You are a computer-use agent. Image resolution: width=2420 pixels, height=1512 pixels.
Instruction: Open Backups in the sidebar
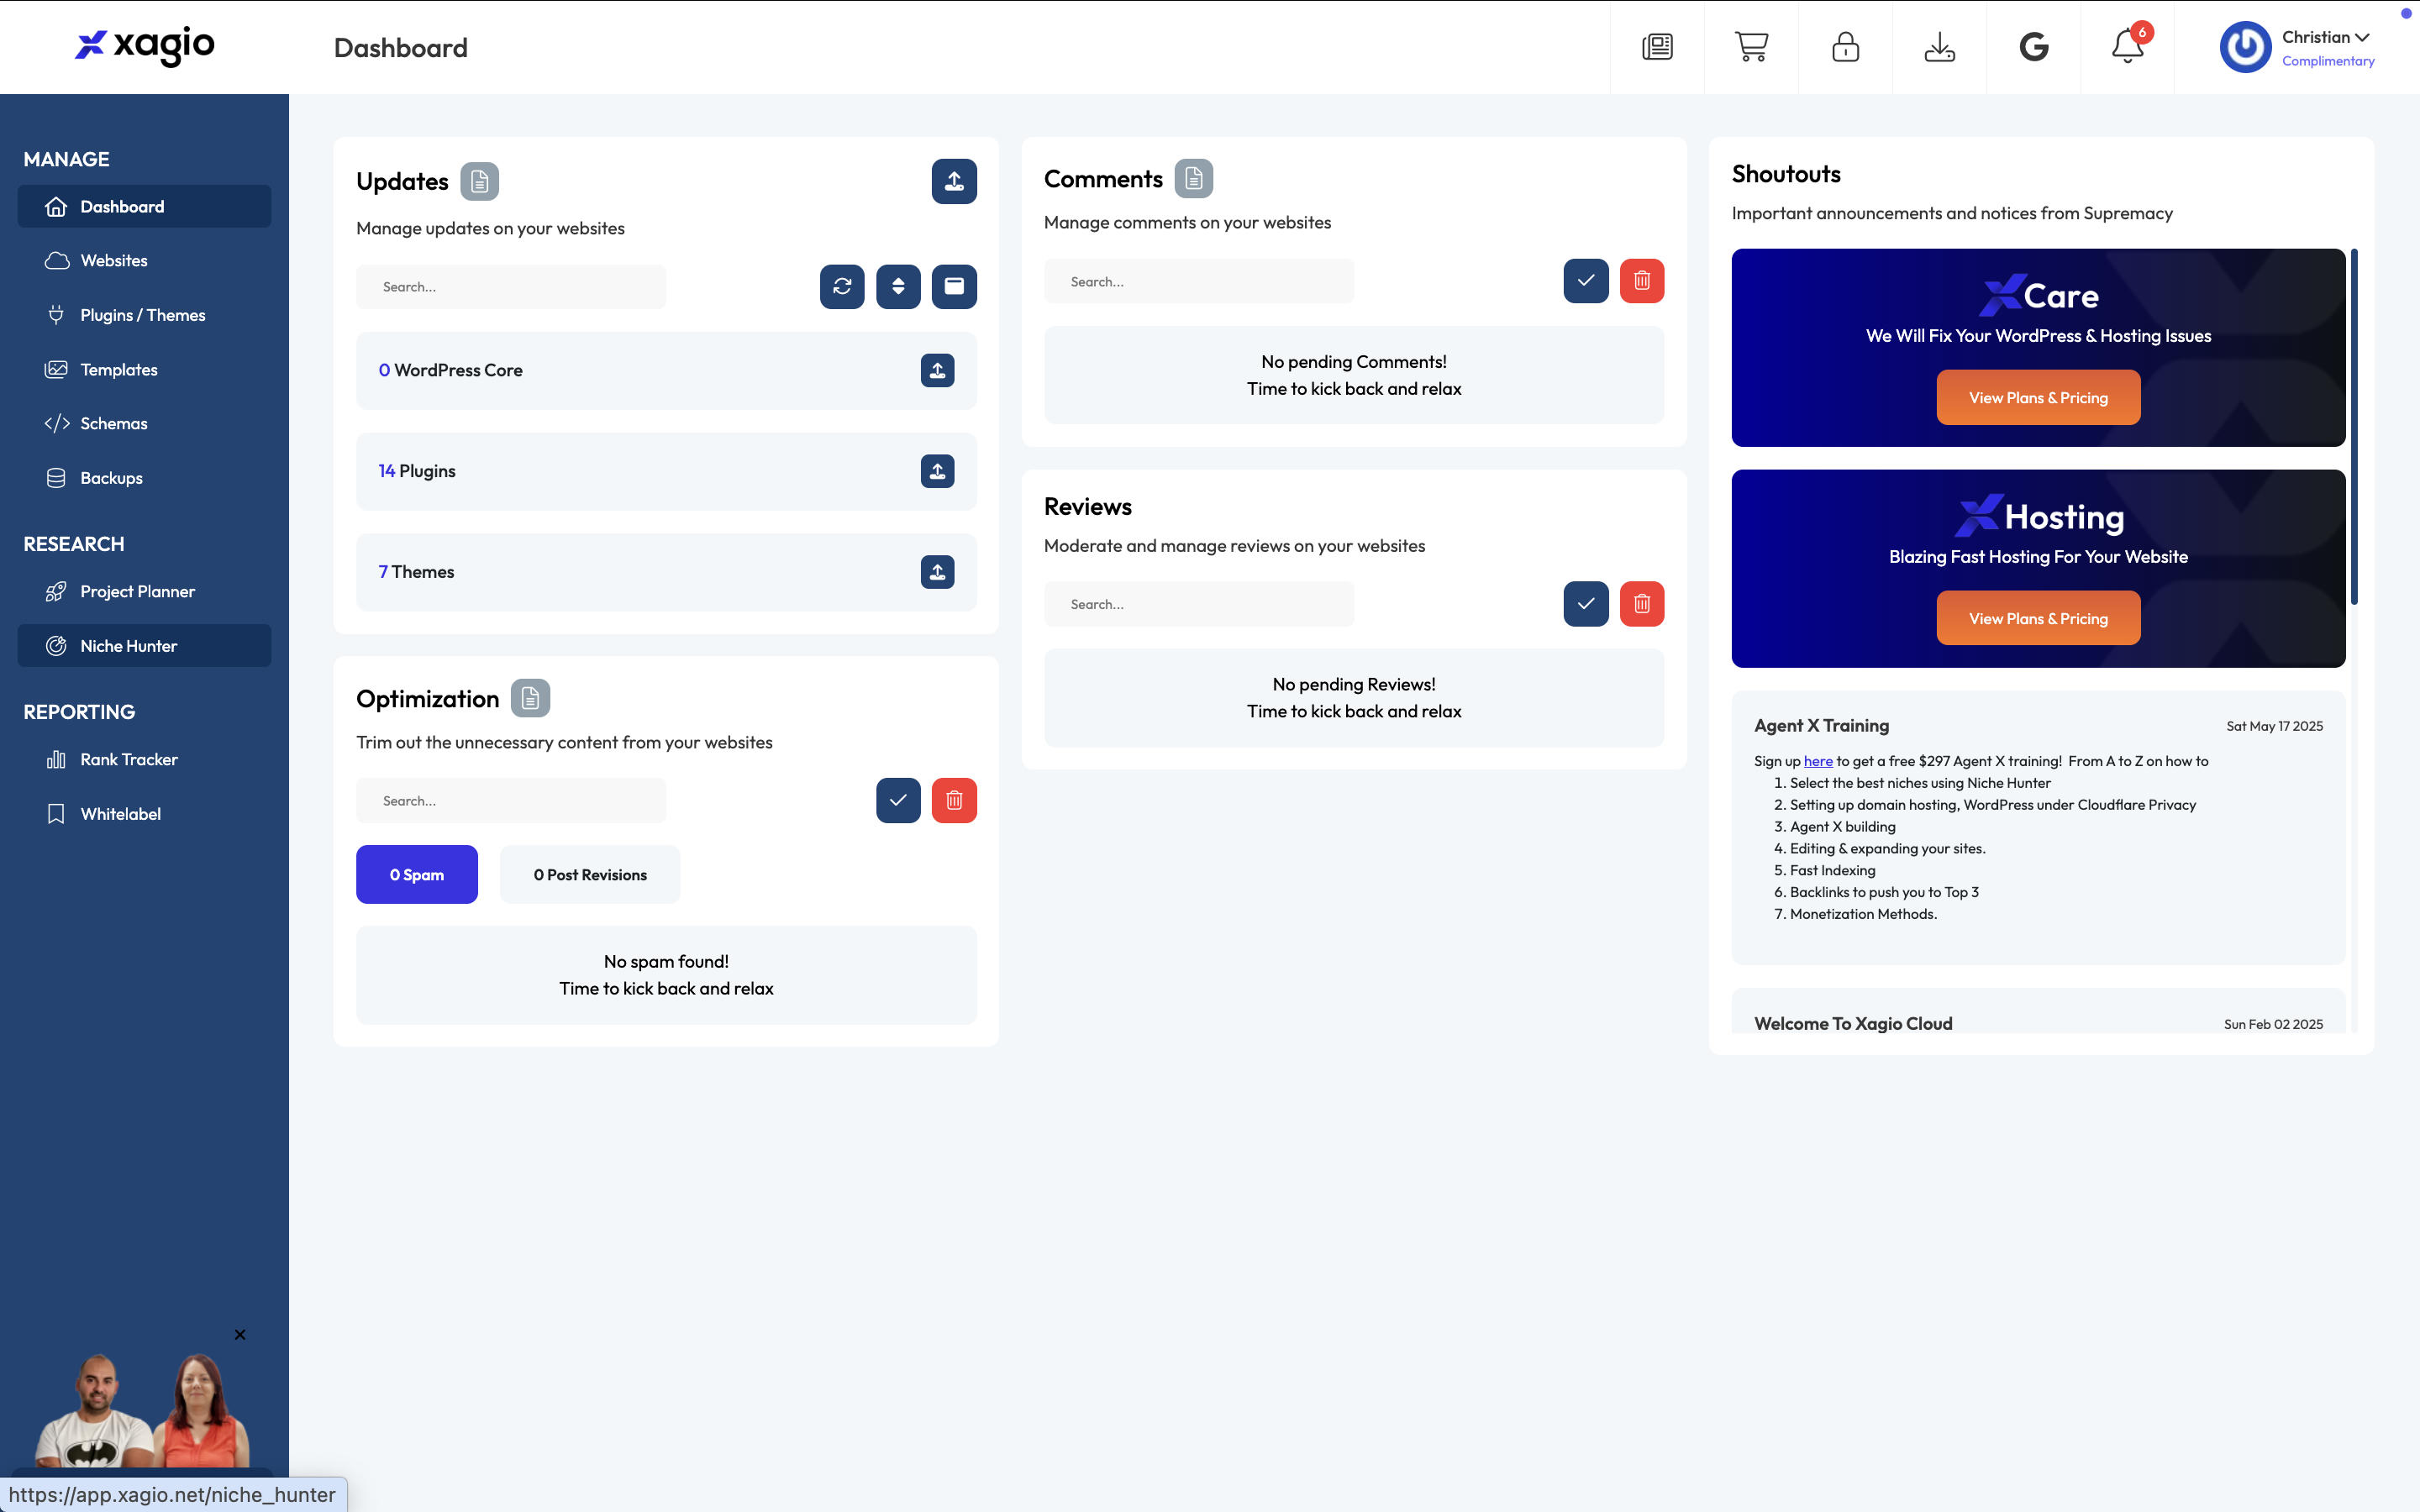[144, 478]
